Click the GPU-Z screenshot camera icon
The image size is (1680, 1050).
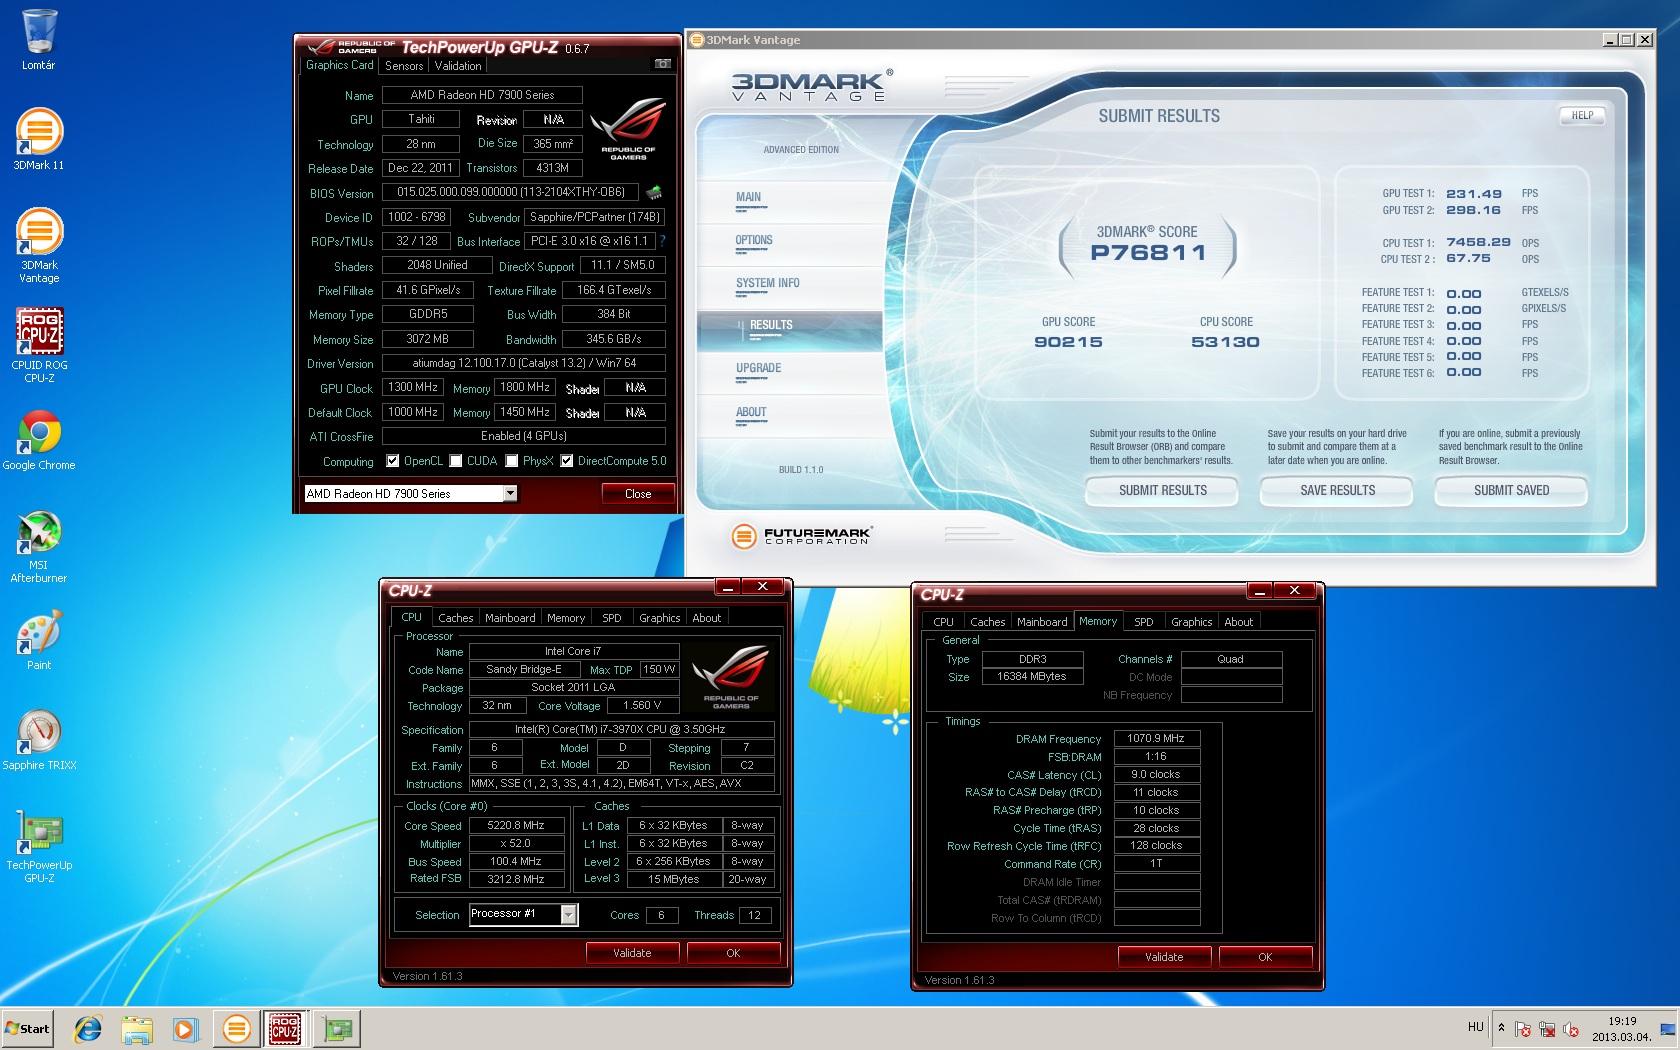(662, 64)
